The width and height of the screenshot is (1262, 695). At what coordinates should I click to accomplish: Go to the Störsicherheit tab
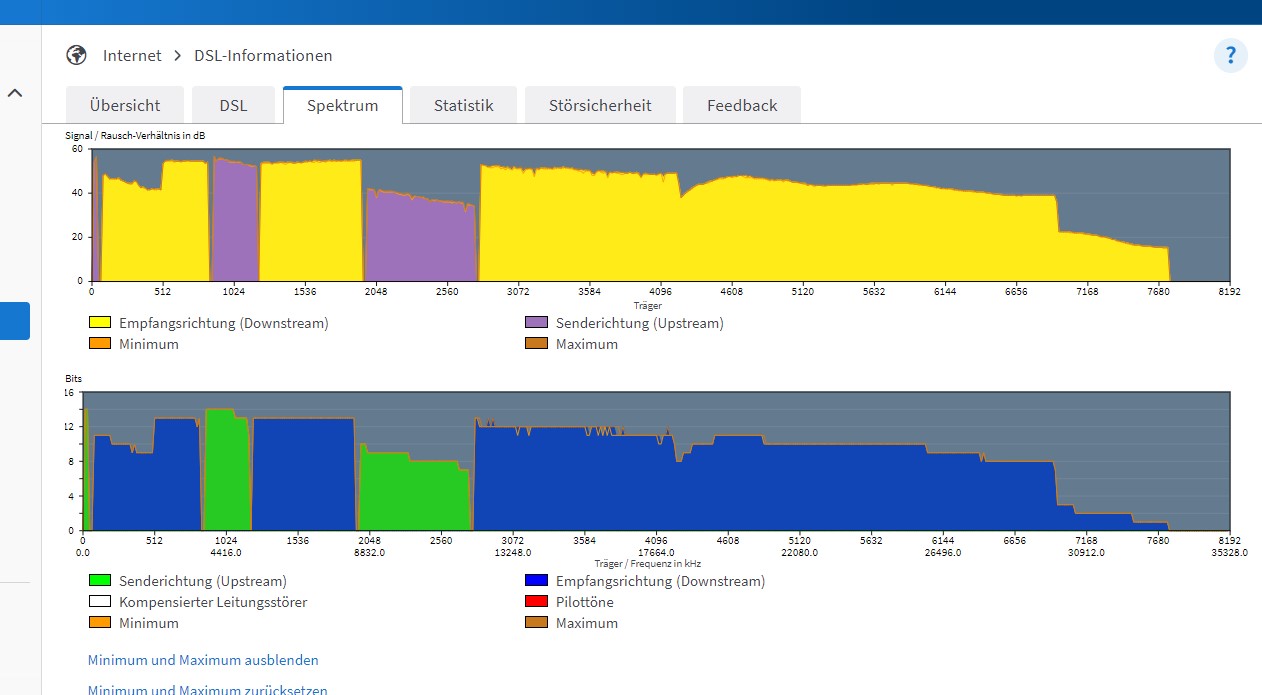point(600,105)
